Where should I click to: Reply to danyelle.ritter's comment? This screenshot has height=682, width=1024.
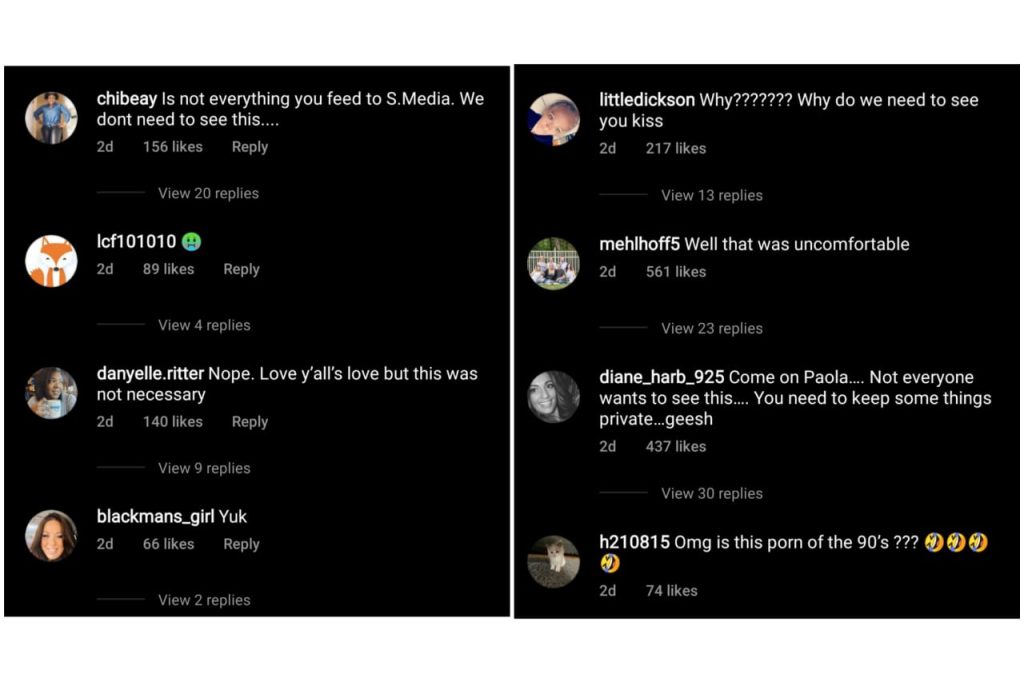(250, 422)
